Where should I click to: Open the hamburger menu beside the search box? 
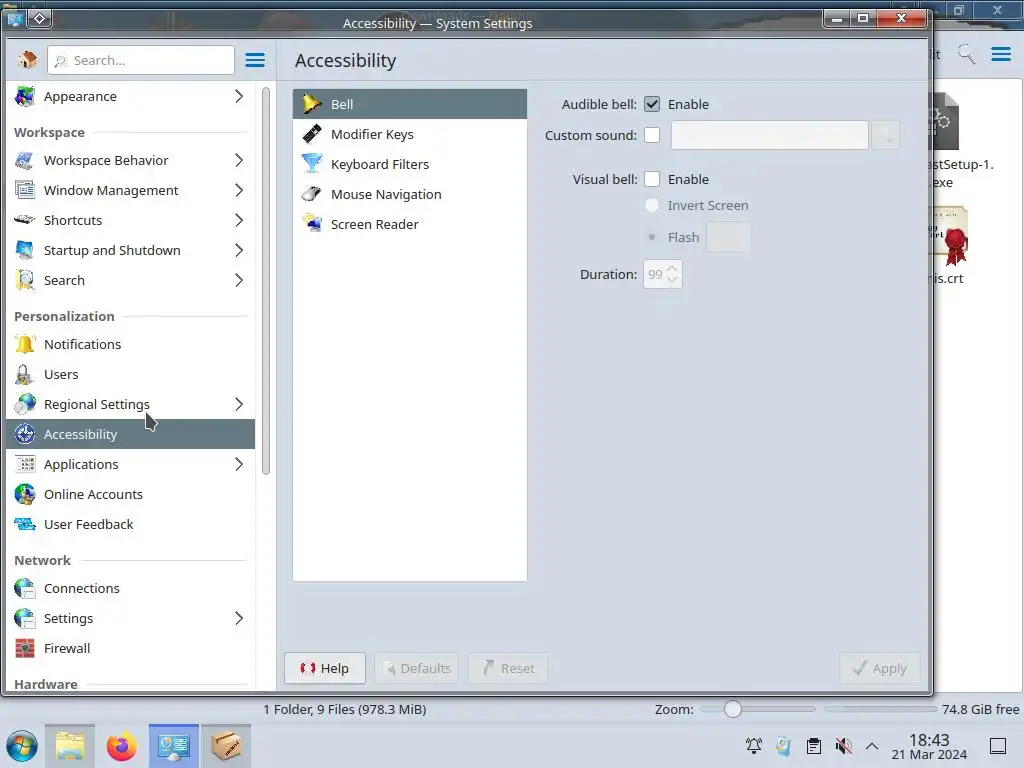[x=255, y=60]
